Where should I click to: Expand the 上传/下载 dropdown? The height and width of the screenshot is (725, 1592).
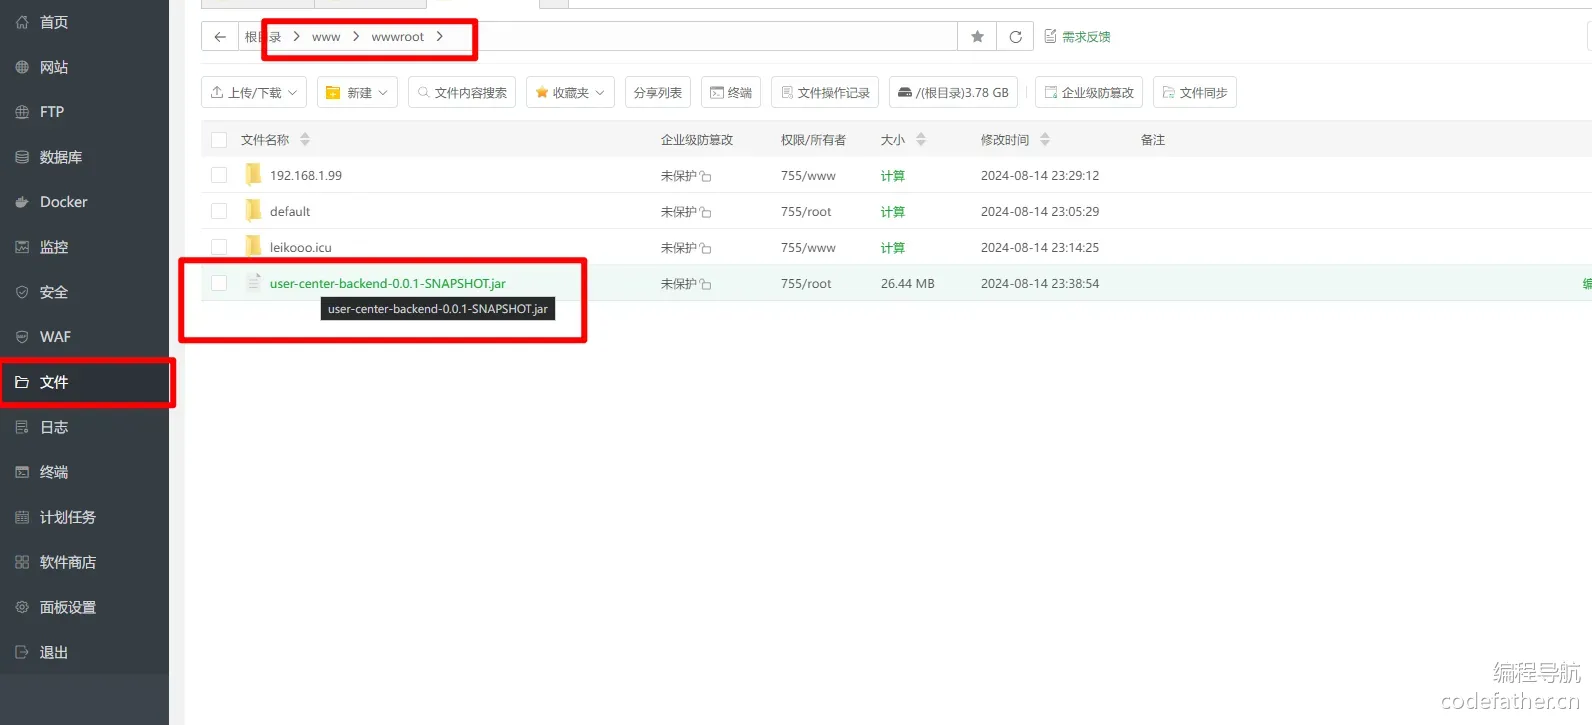254,93
